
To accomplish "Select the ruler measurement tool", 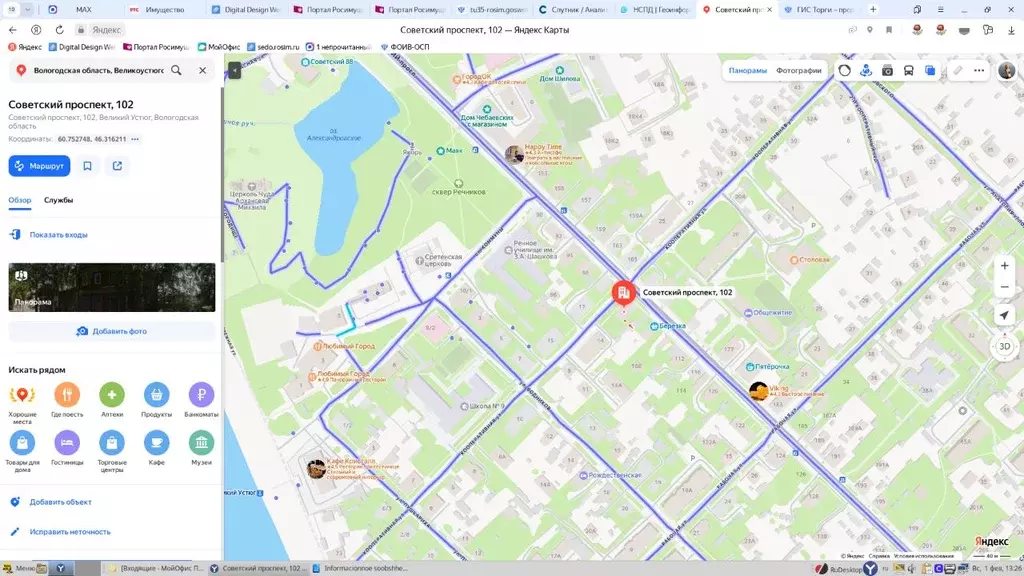I will coord(957,71).
